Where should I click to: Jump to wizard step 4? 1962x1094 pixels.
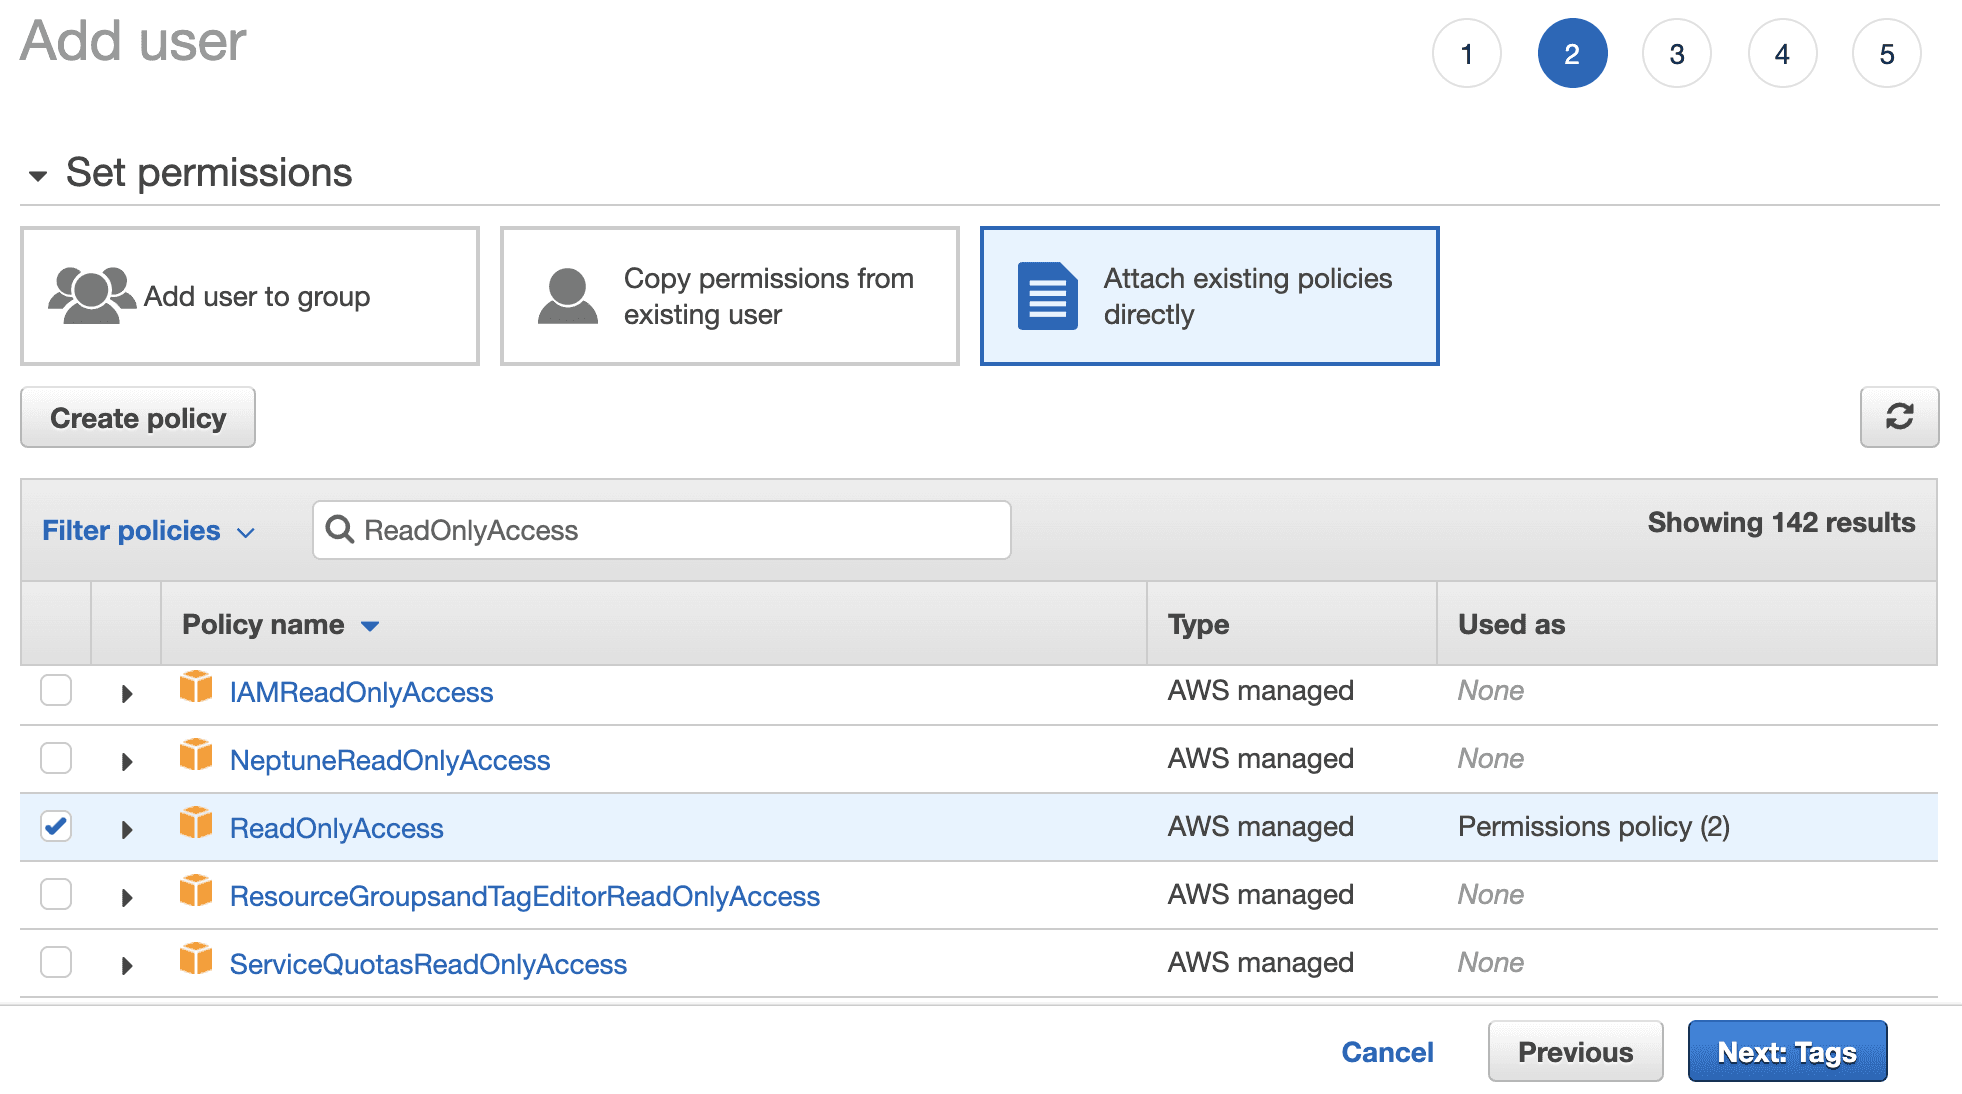(1782, 53)
